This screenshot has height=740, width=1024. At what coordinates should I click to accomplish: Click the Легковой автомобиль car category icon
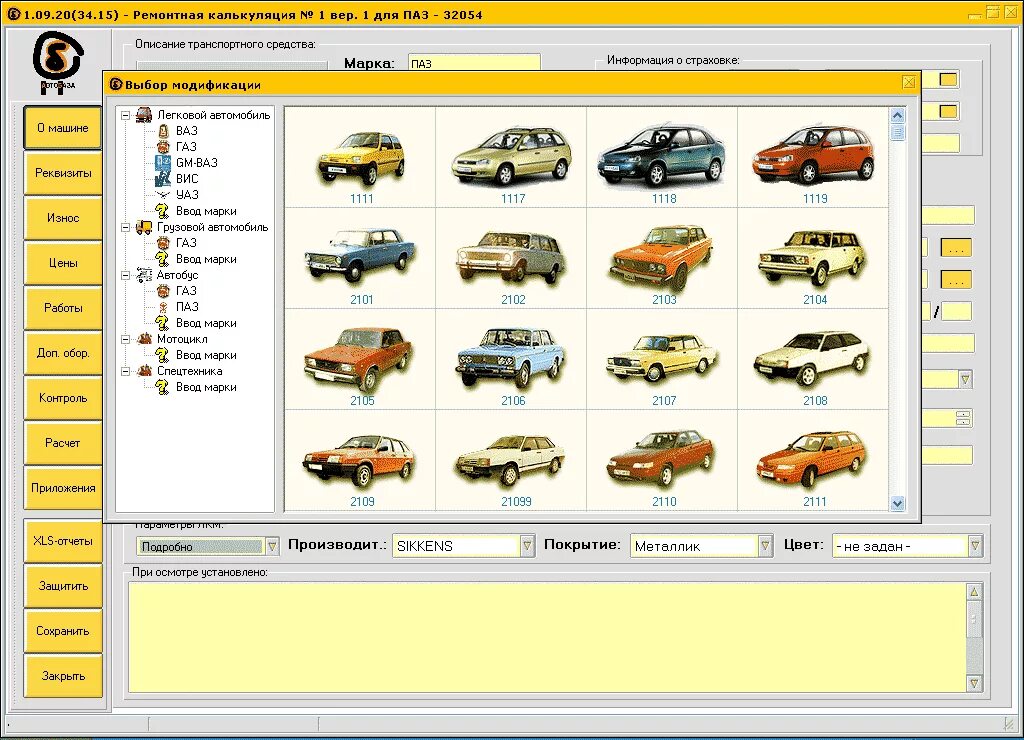point(144,115)
